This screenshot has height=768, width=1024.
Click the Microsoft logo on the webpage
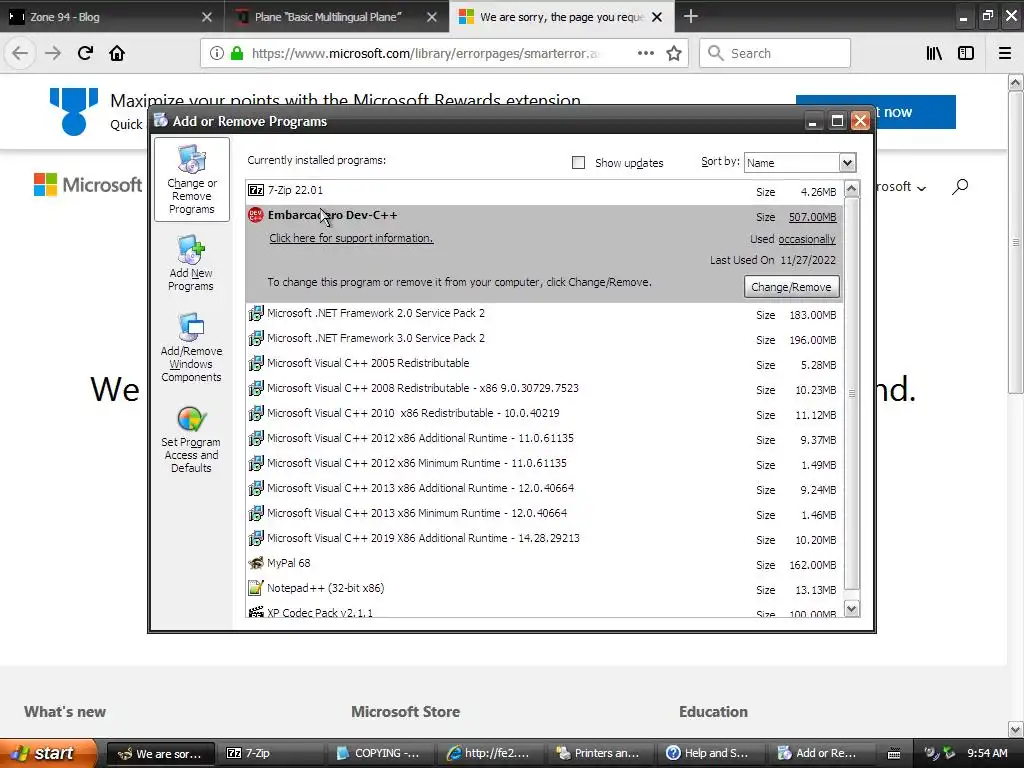coord(88,185)
